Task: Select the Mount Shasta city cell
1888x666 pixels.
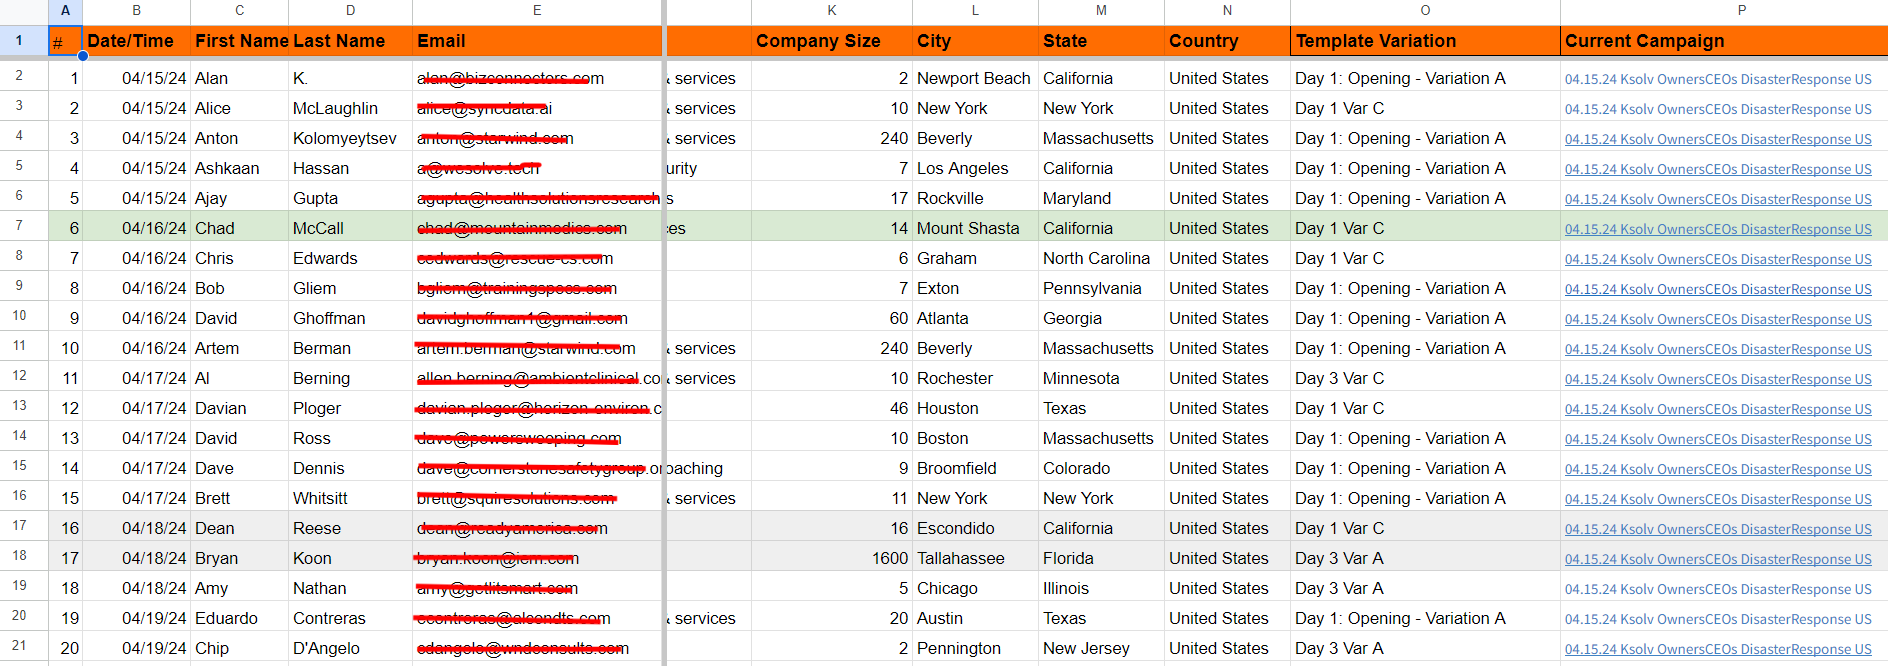Action: coord(968,228)
